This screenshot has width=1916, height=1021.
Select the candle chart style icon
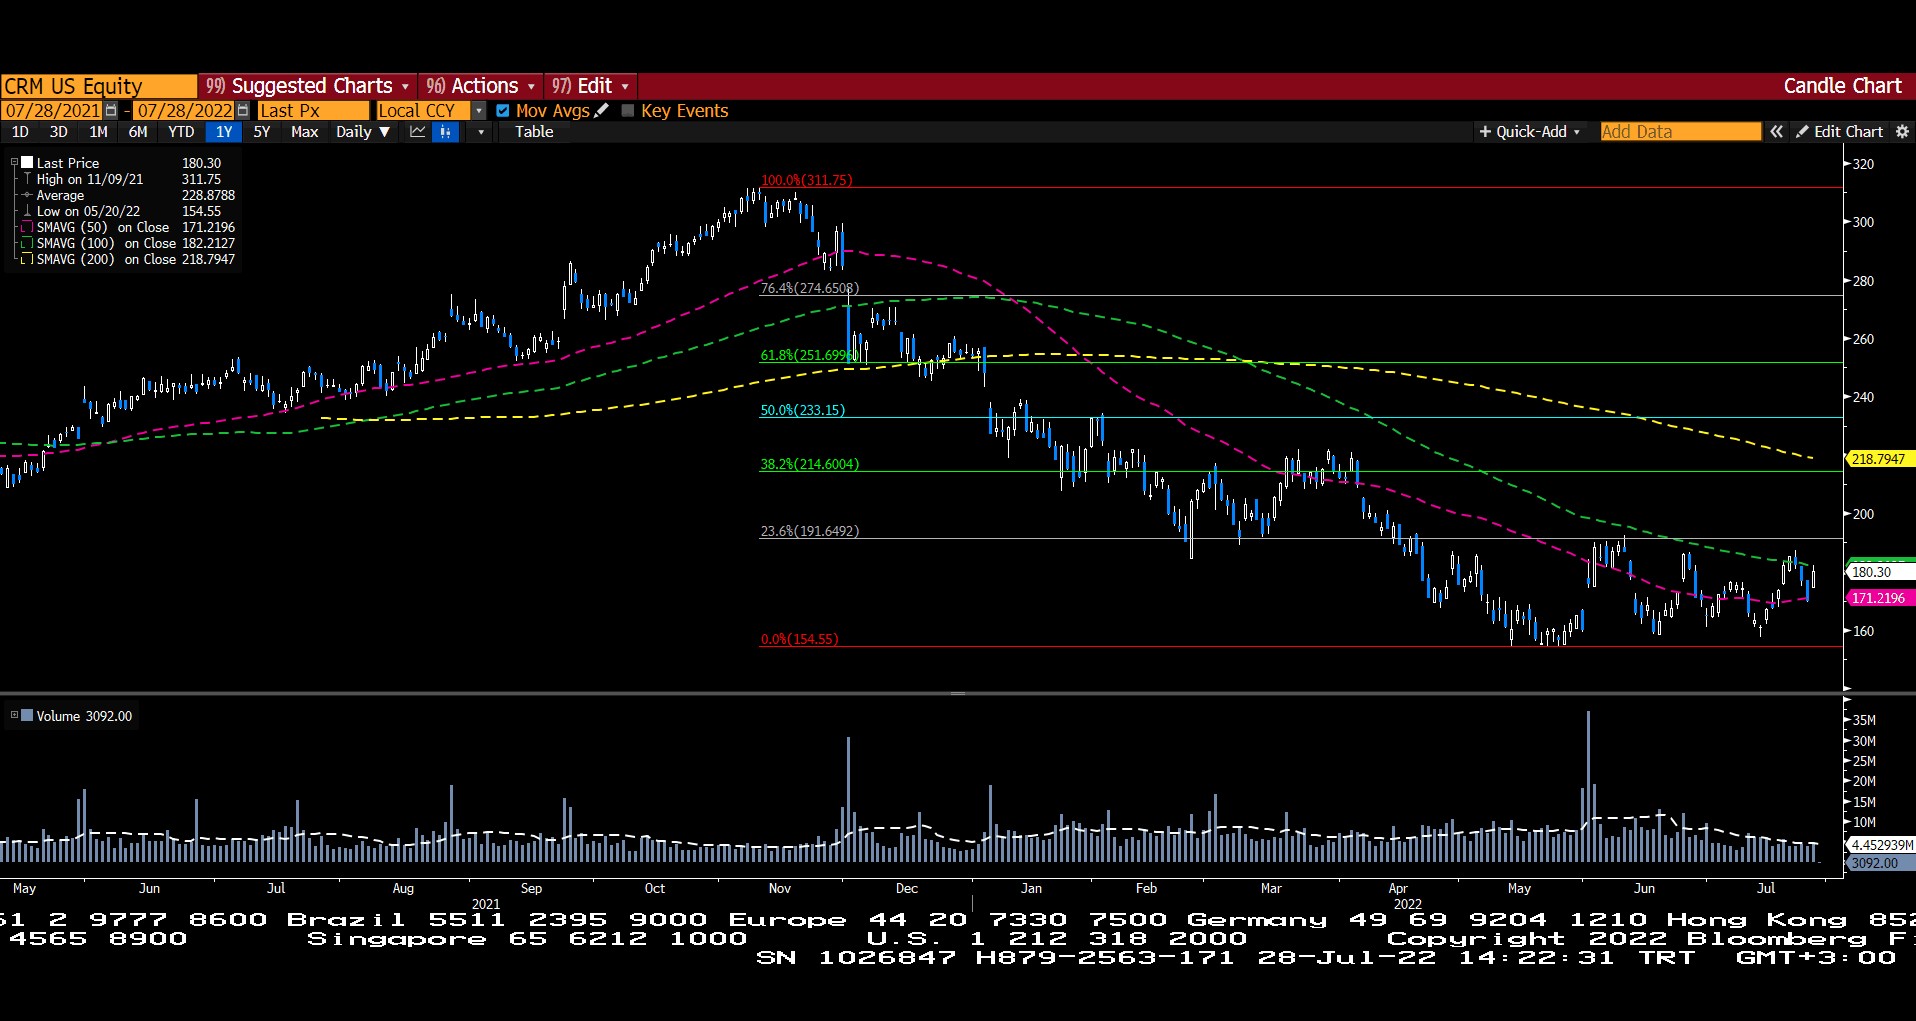(446, 132)
